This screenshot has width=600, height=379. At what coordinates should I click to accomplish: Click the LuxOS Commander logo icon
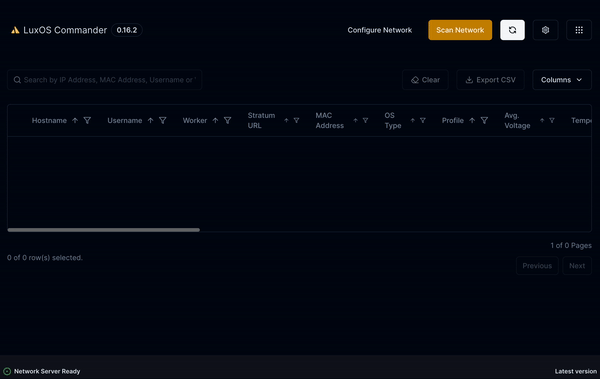pos(15,30)
